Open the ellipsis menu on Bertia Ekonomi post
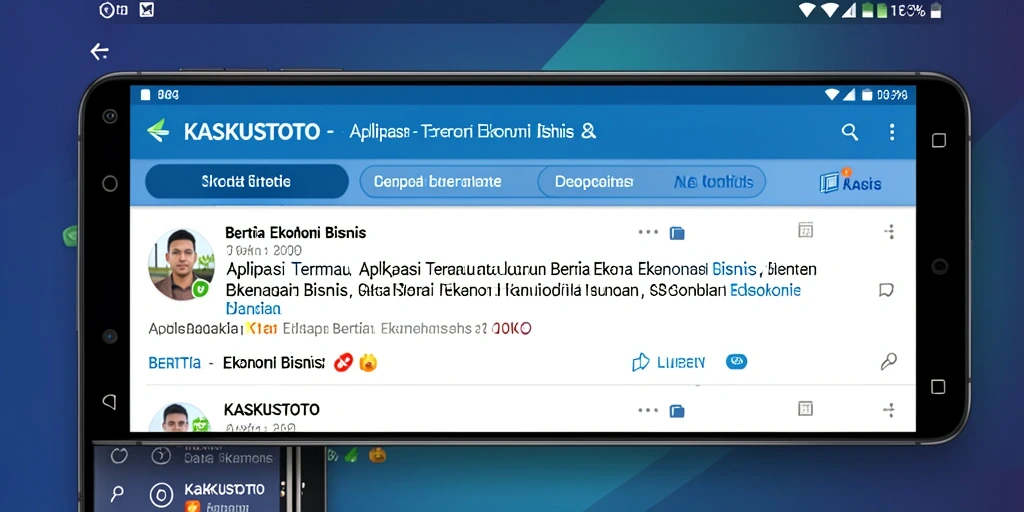The width and height of the screenshot is (1024, 512). click(648, 232)
